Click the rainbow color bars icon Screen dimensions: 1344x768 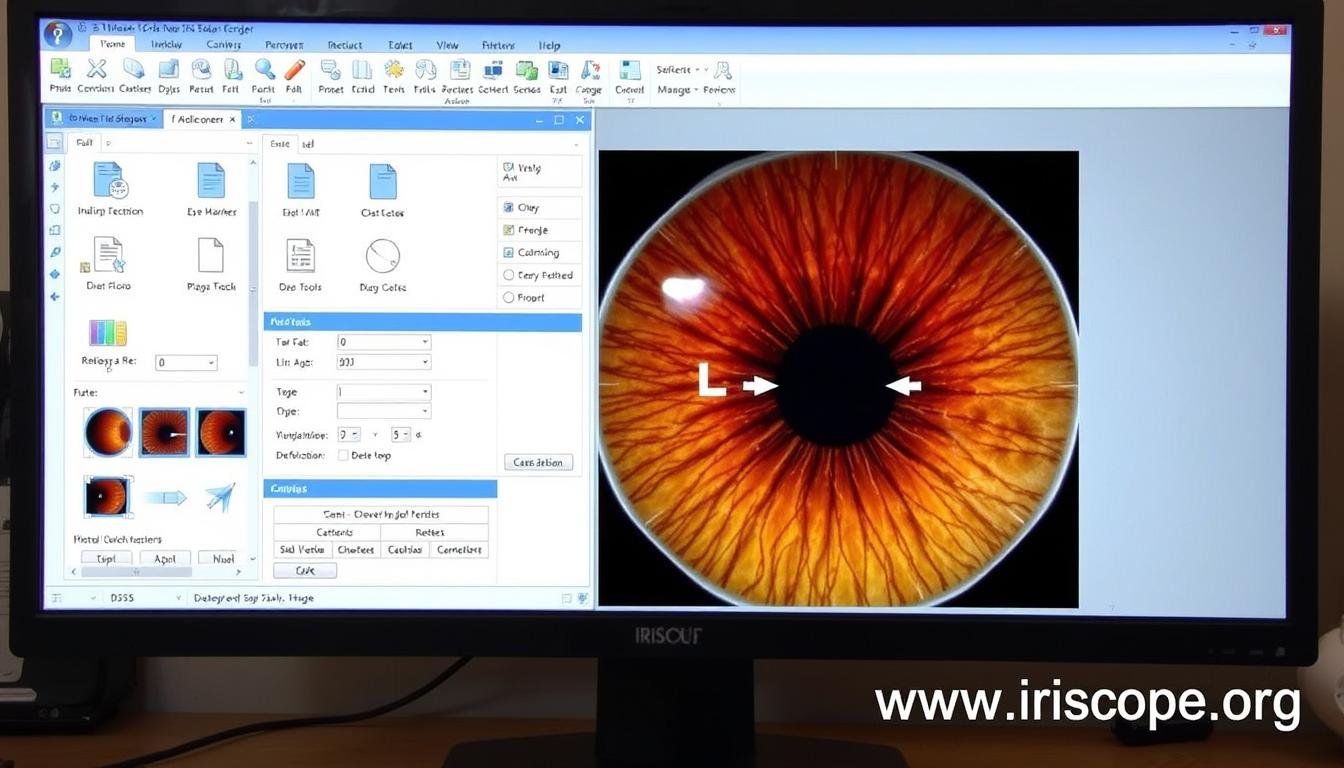[x=108, y=332]
